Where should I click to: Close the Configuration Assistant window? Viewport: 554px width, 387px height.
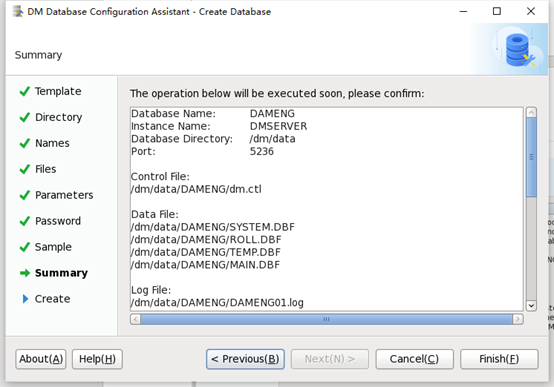531,12
